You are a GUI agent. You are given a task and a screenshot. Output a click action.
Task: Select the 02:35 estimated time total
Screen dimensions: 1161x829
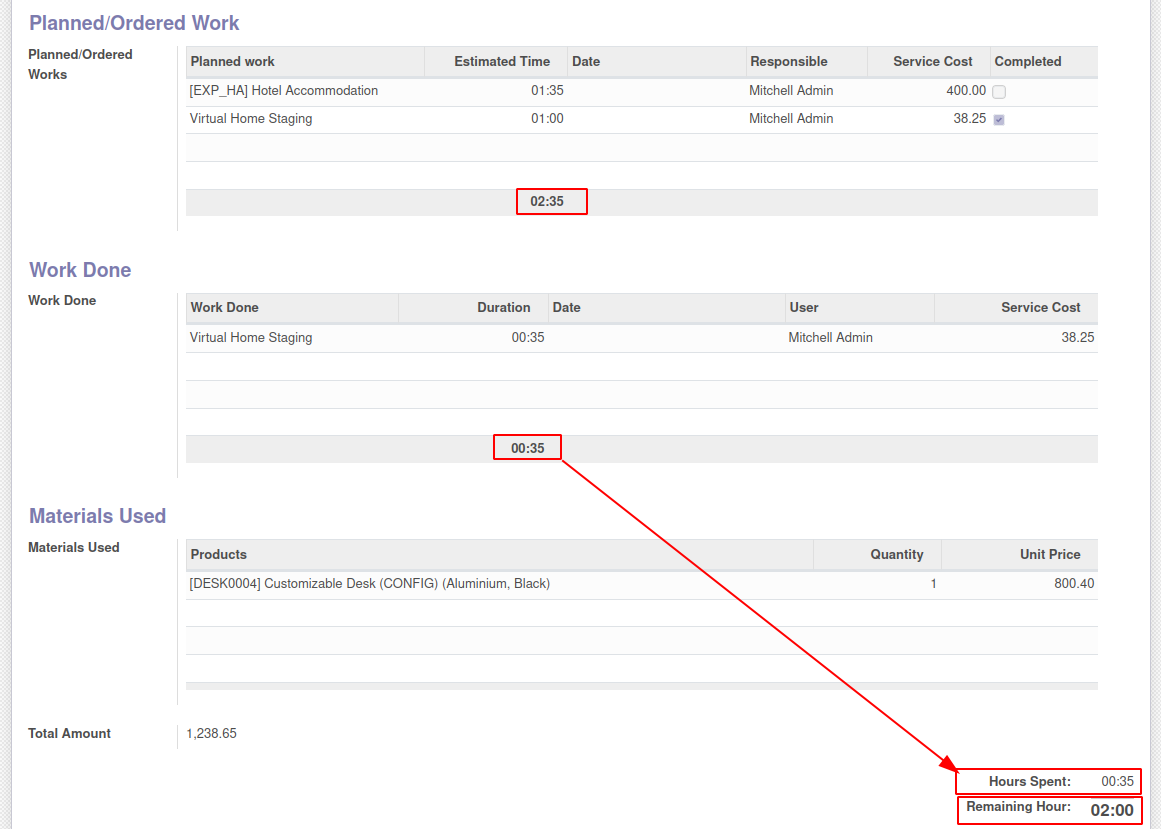546,201
